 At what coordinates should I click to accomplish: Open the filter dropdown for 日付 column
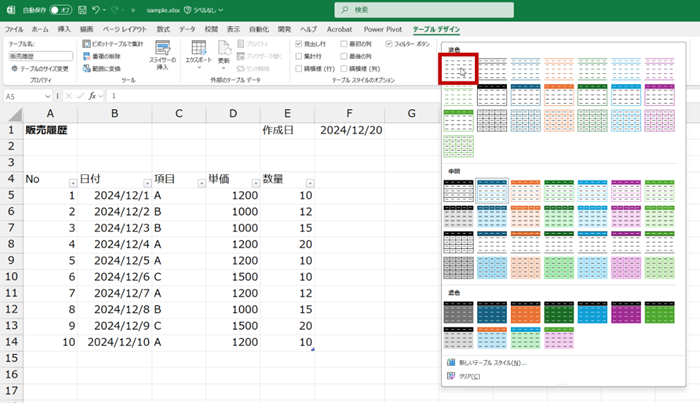[147, 183]
